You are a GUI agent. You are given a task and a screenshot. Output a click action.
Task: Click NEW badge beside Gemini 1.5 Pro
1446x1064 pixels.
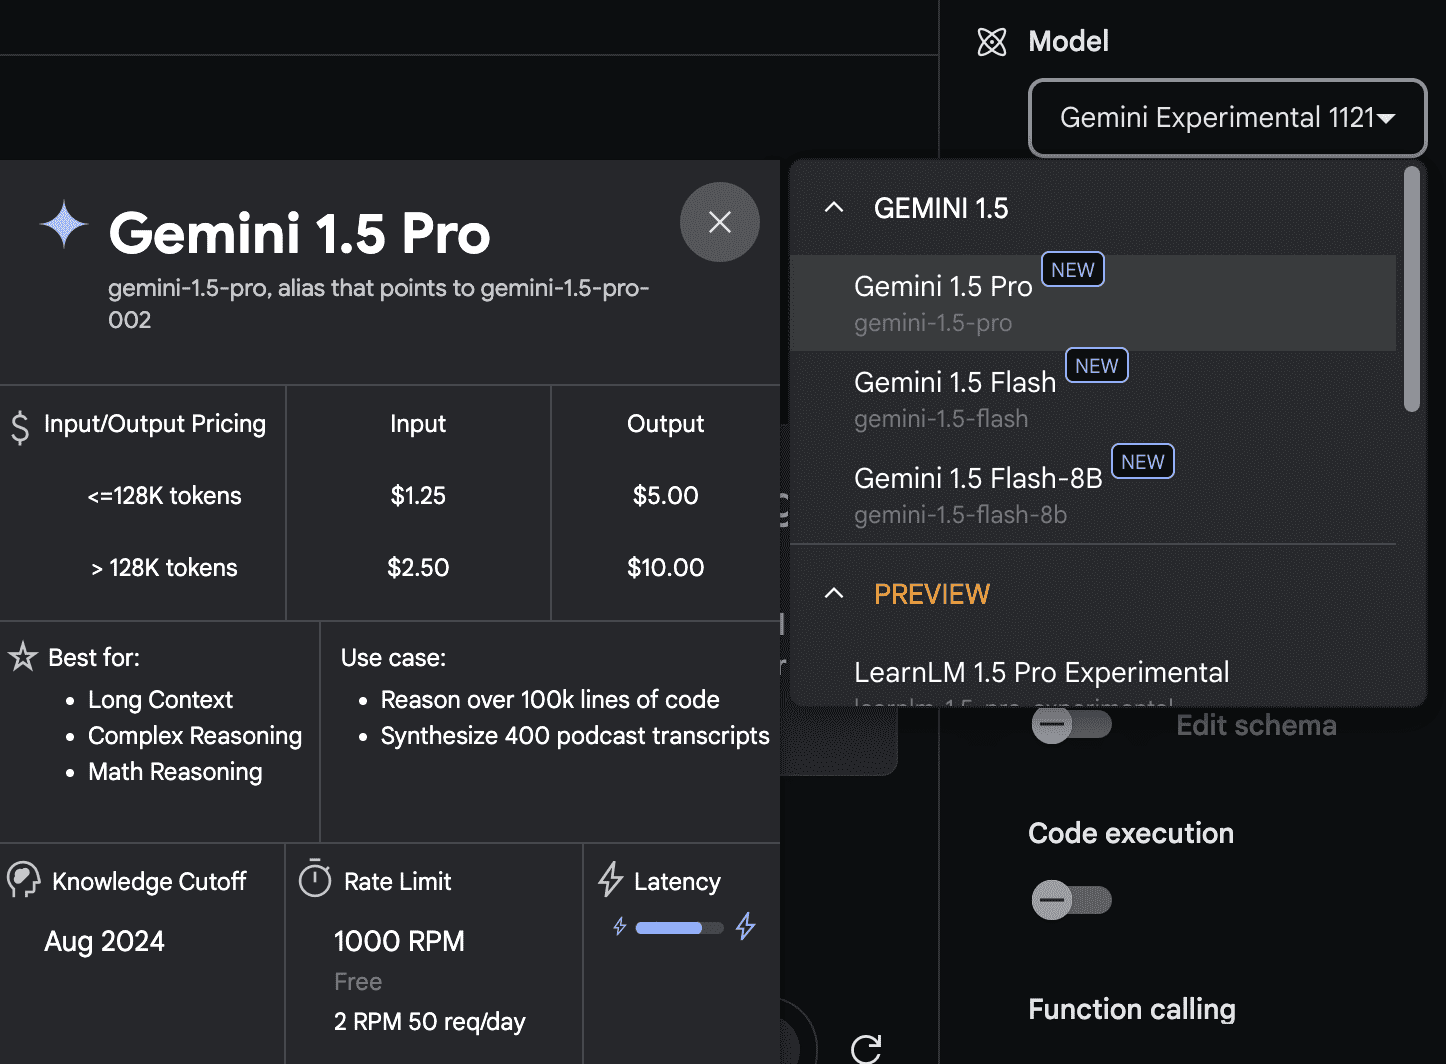1073,270
